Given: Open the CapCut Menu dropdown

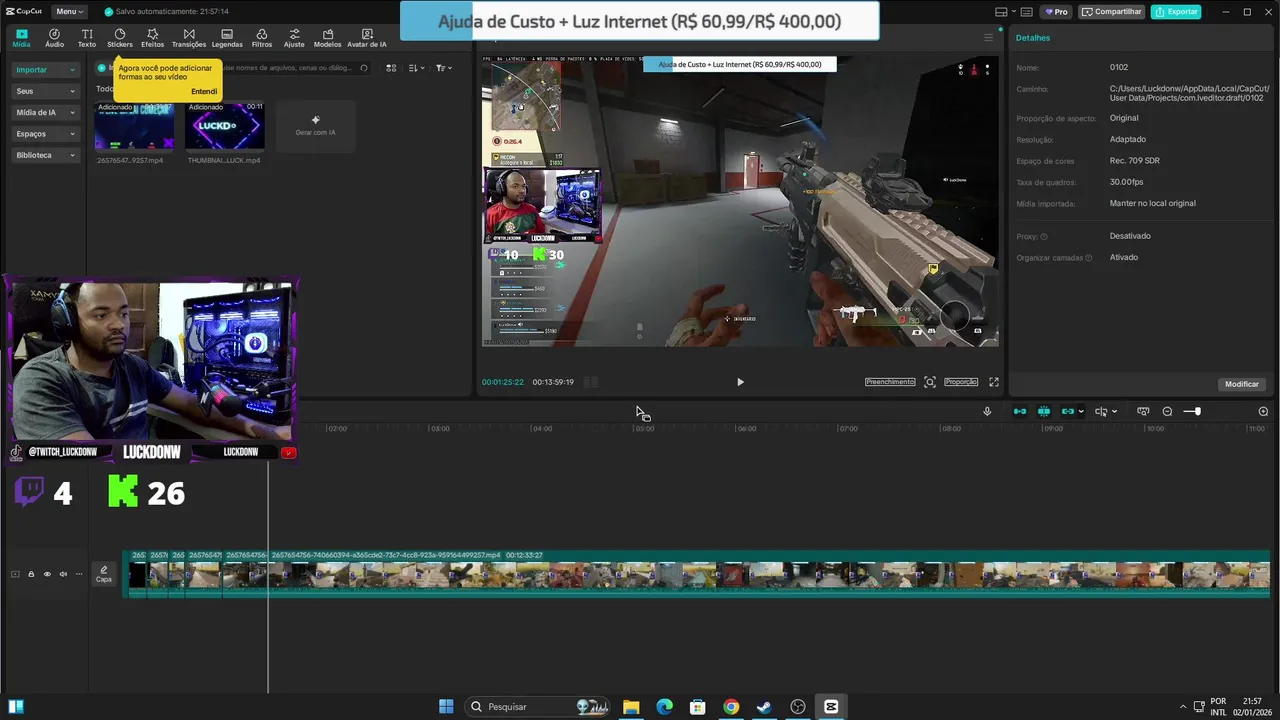Looking at the screenshot, I should pos(69,11).
